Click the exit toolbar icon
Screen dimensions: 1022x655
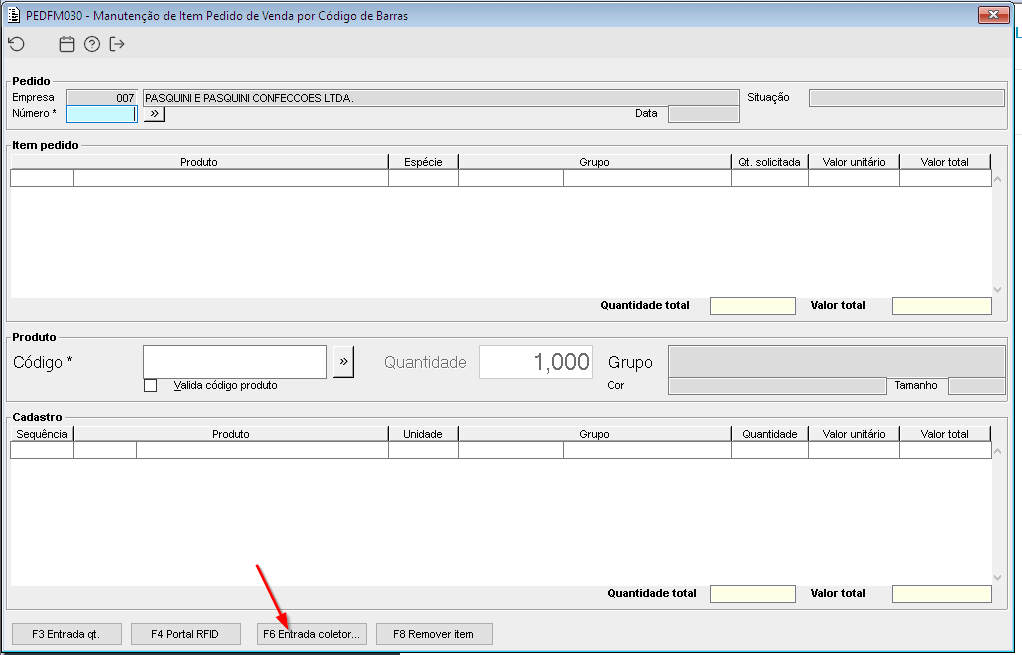click(117, 44)
